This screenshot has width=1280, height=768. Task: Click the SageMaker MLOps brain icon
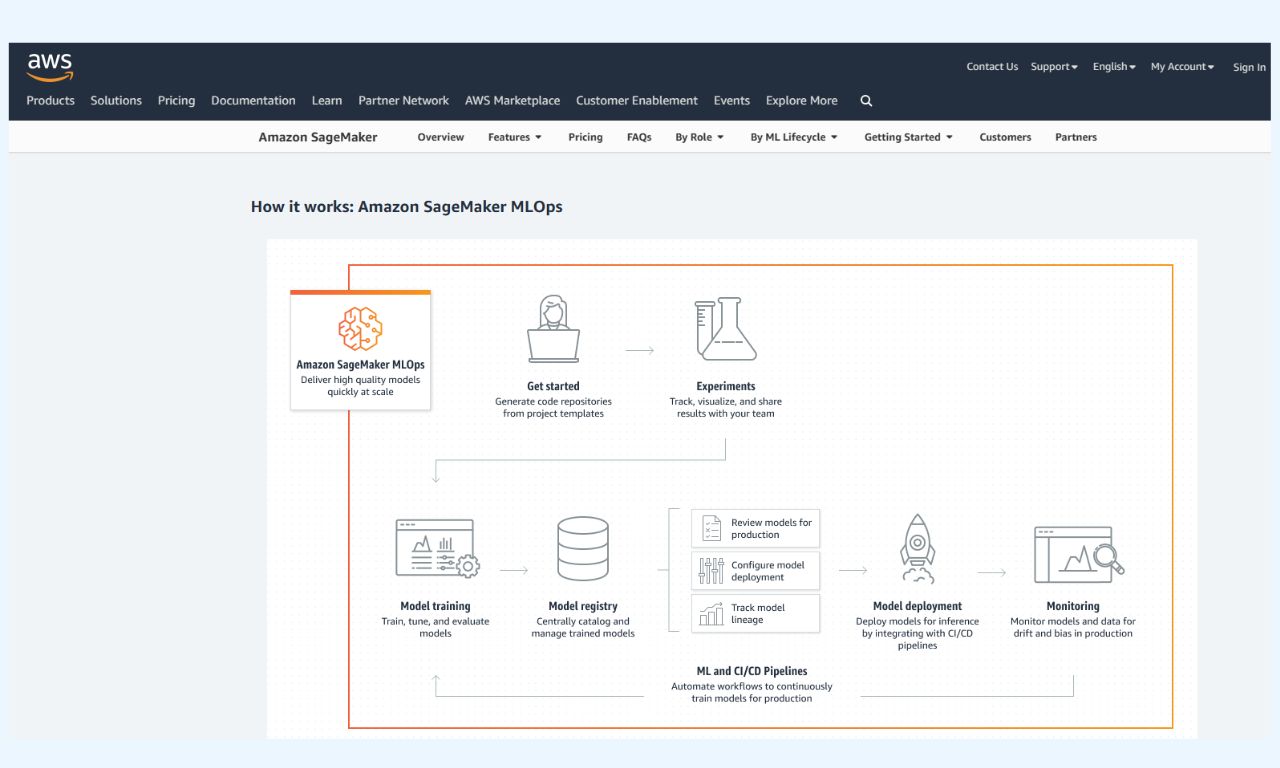click(360, 328)
